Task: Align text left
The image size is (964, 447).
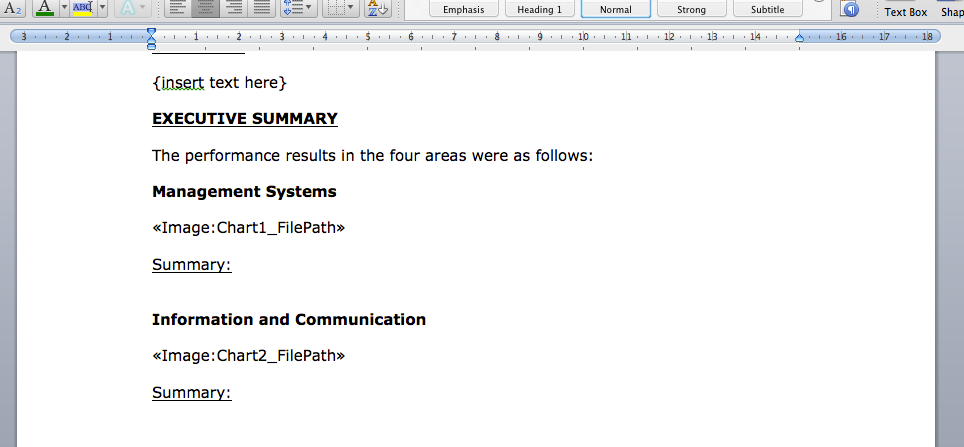Action: (x=177, y=8)
